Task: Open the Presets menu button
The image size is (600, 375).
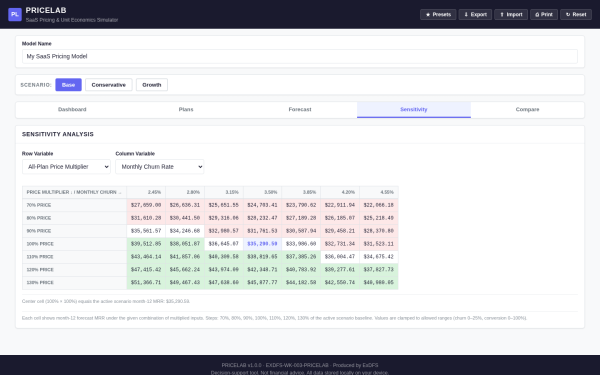Action: pos(438,15)
